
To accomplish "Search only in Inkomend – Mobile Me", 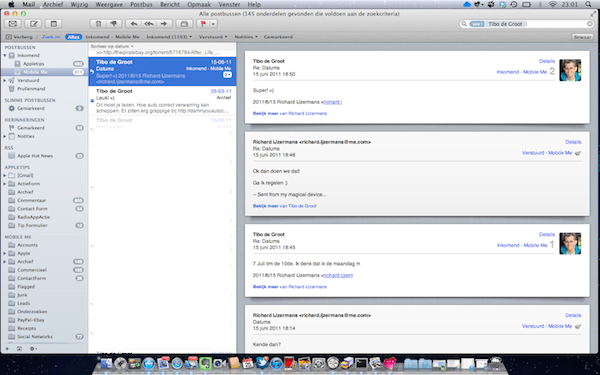I will [112, 37].
